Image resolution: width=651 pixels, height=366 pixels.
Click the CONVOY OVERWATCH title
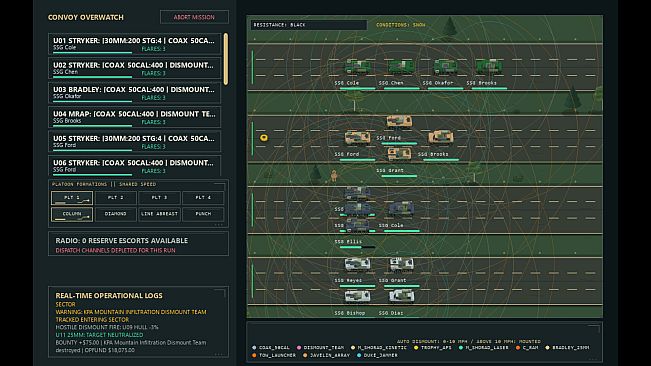86,17
